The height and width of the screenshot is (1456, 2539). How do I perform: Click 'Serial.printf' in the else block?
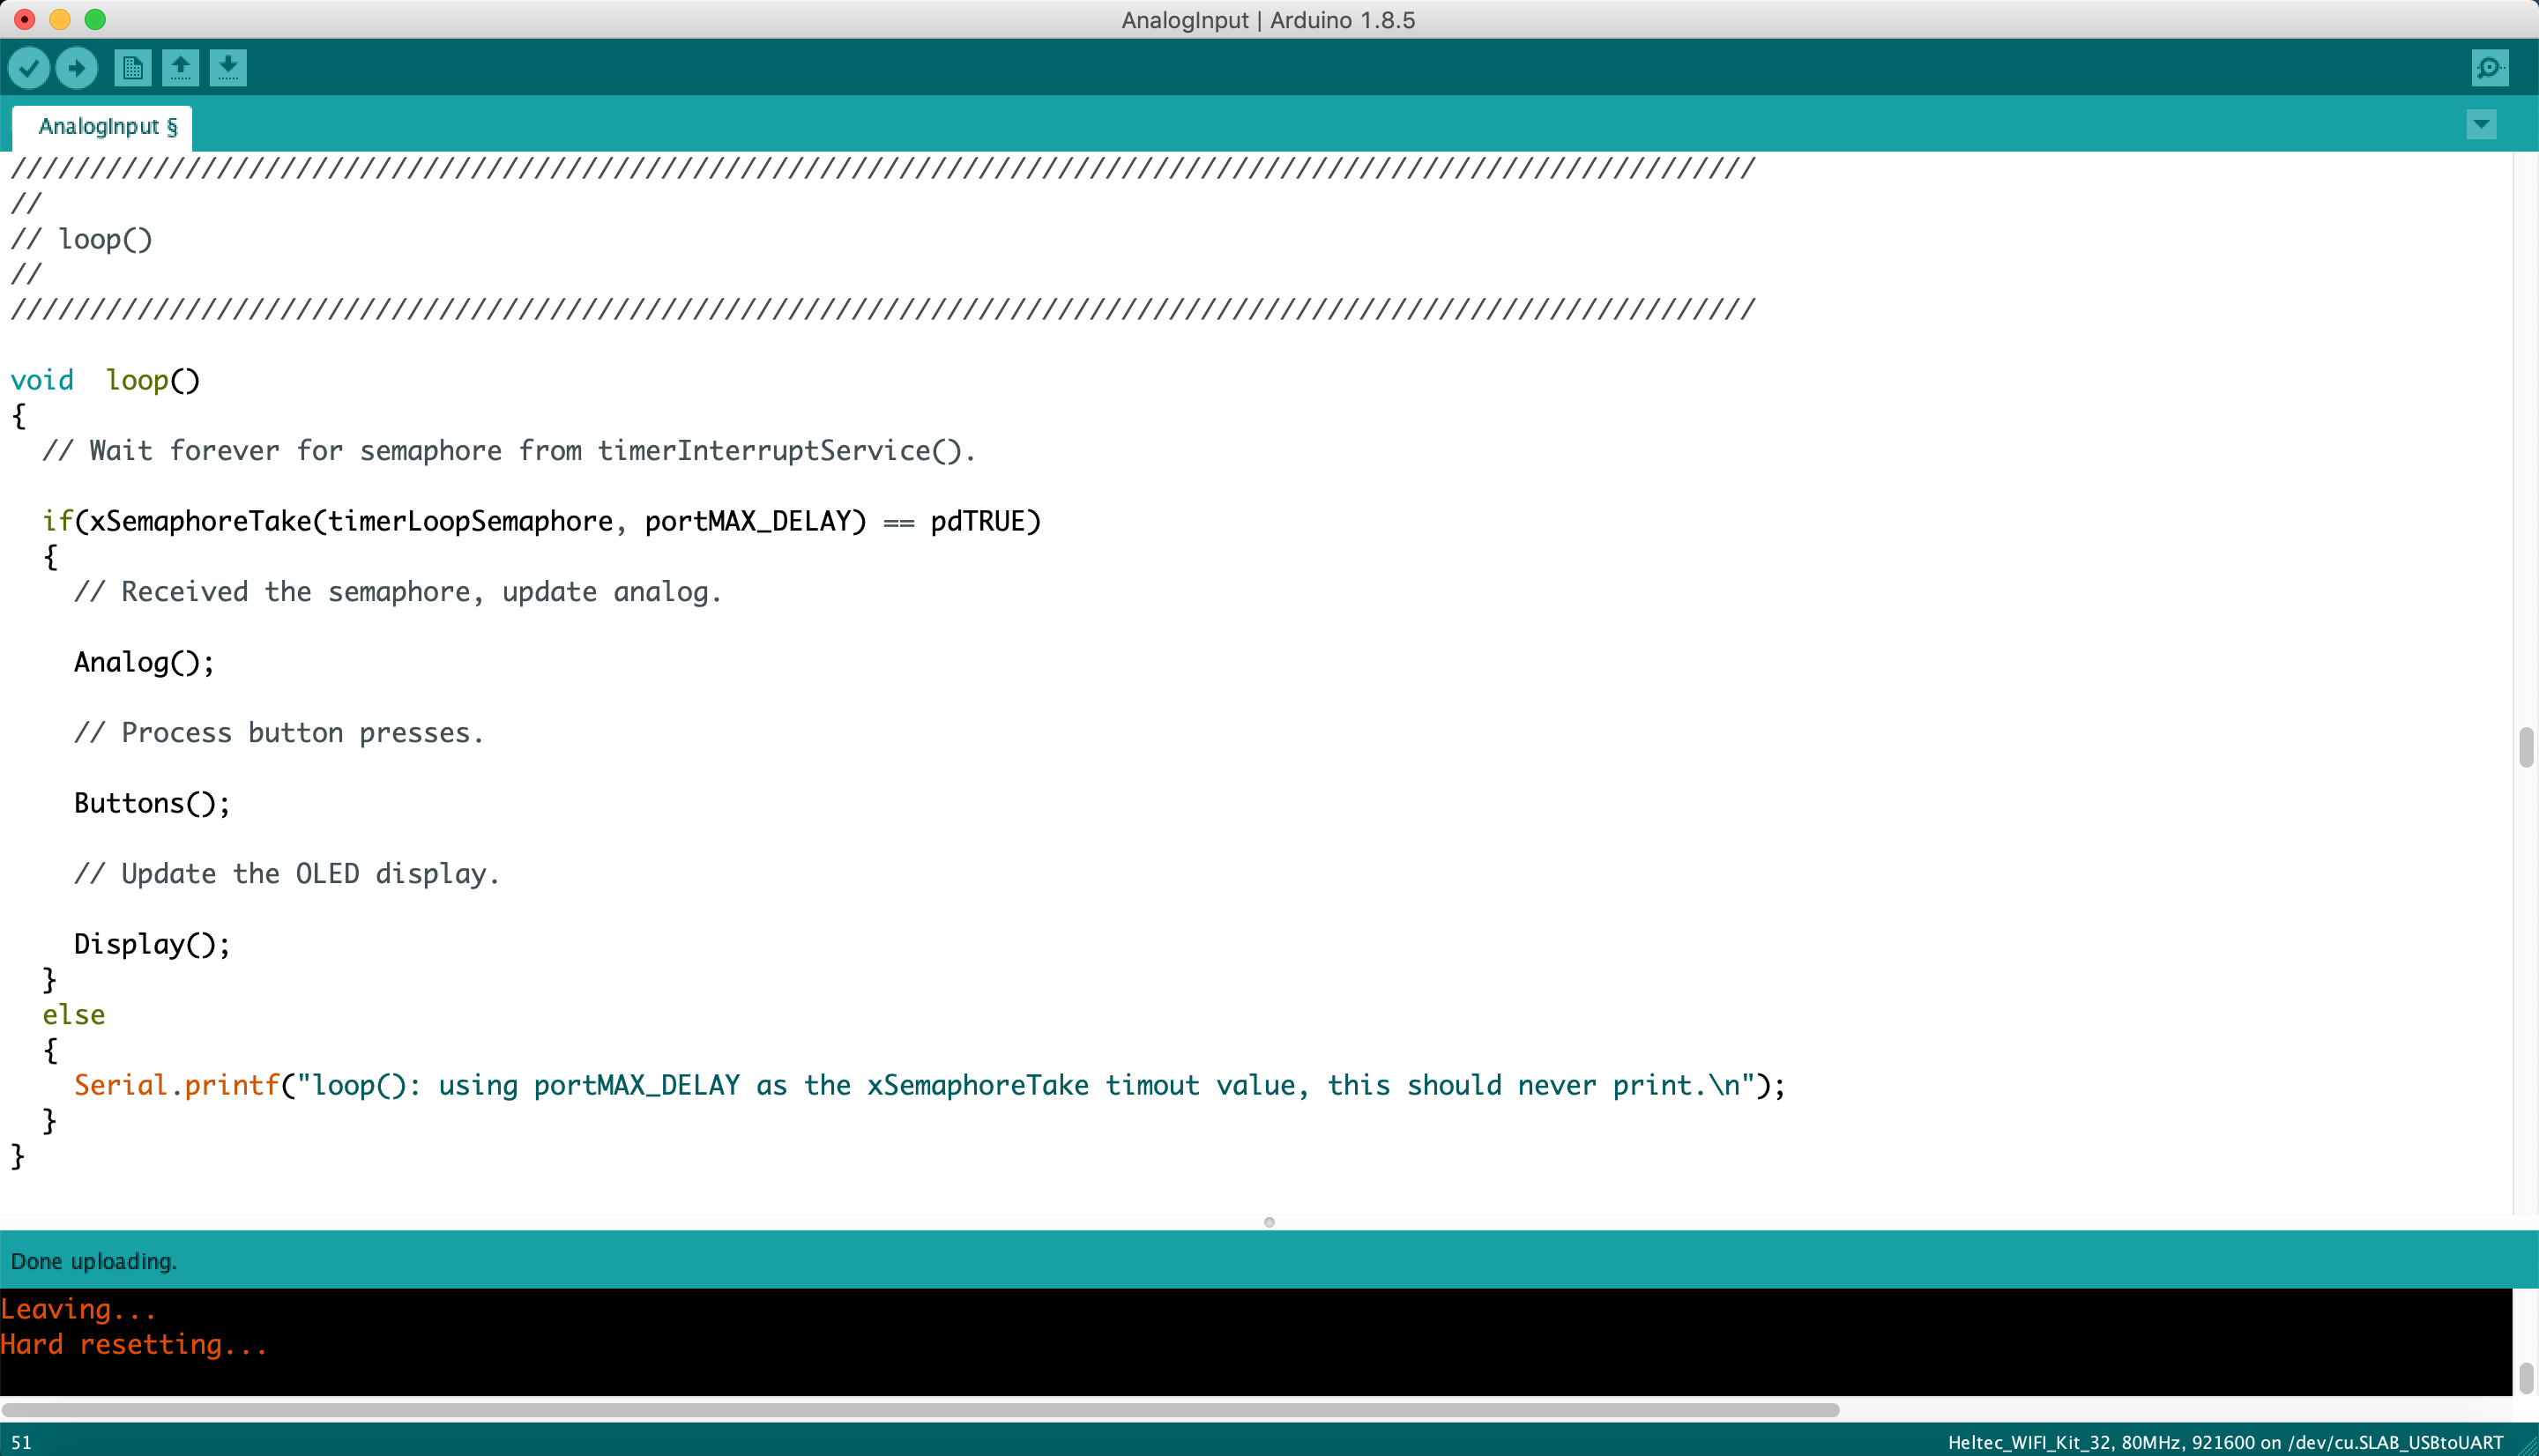tap(177, 1085)
